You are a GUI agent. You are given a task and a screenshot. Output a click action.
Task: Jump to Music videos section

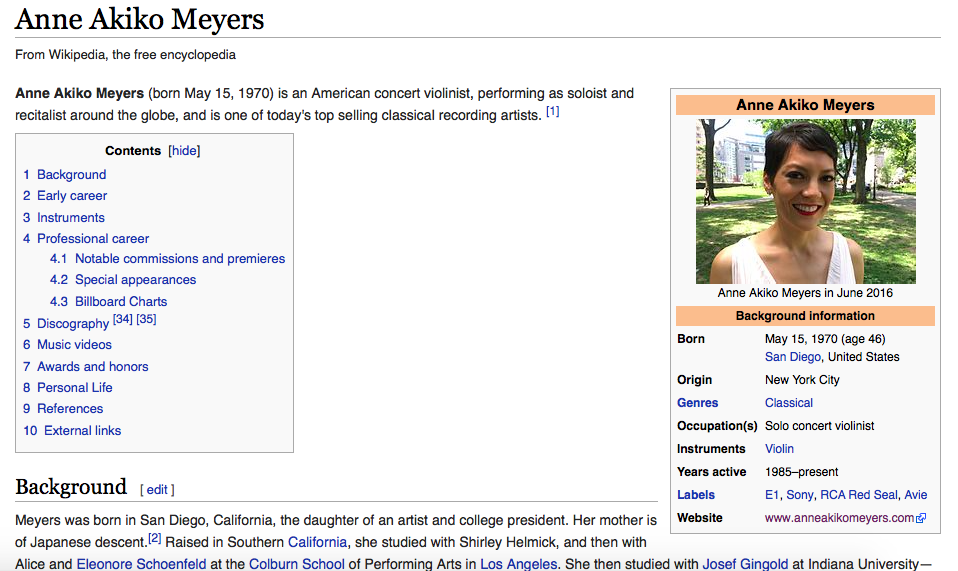(75, 345)
